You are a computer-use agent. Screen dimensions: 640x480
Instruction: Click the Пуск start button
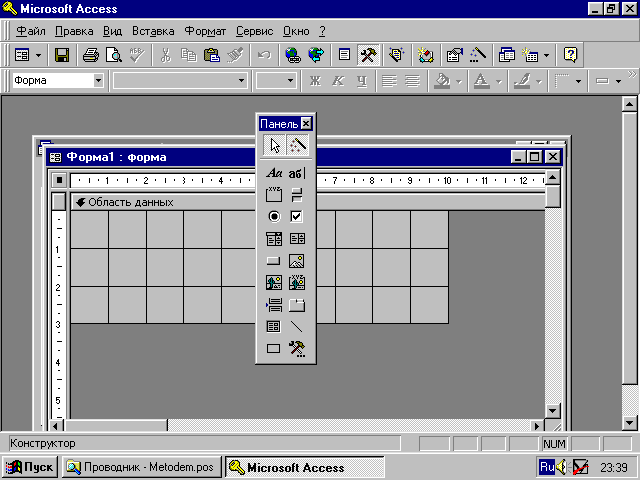[x=30, y=467]
